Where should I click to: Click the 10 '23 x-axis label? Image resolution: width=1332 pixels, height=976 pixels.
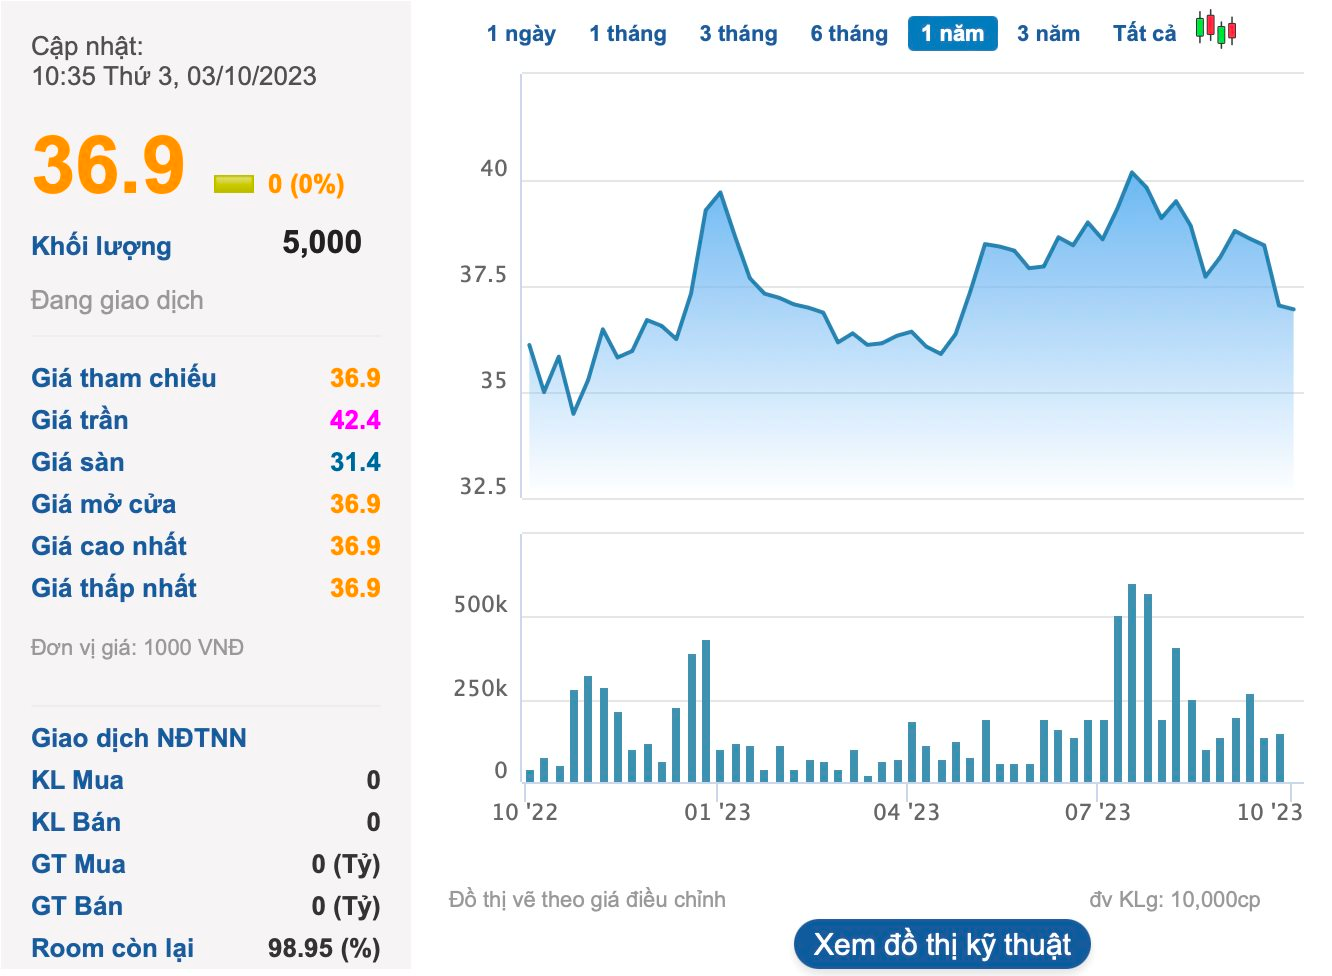tap(1269, 812)
